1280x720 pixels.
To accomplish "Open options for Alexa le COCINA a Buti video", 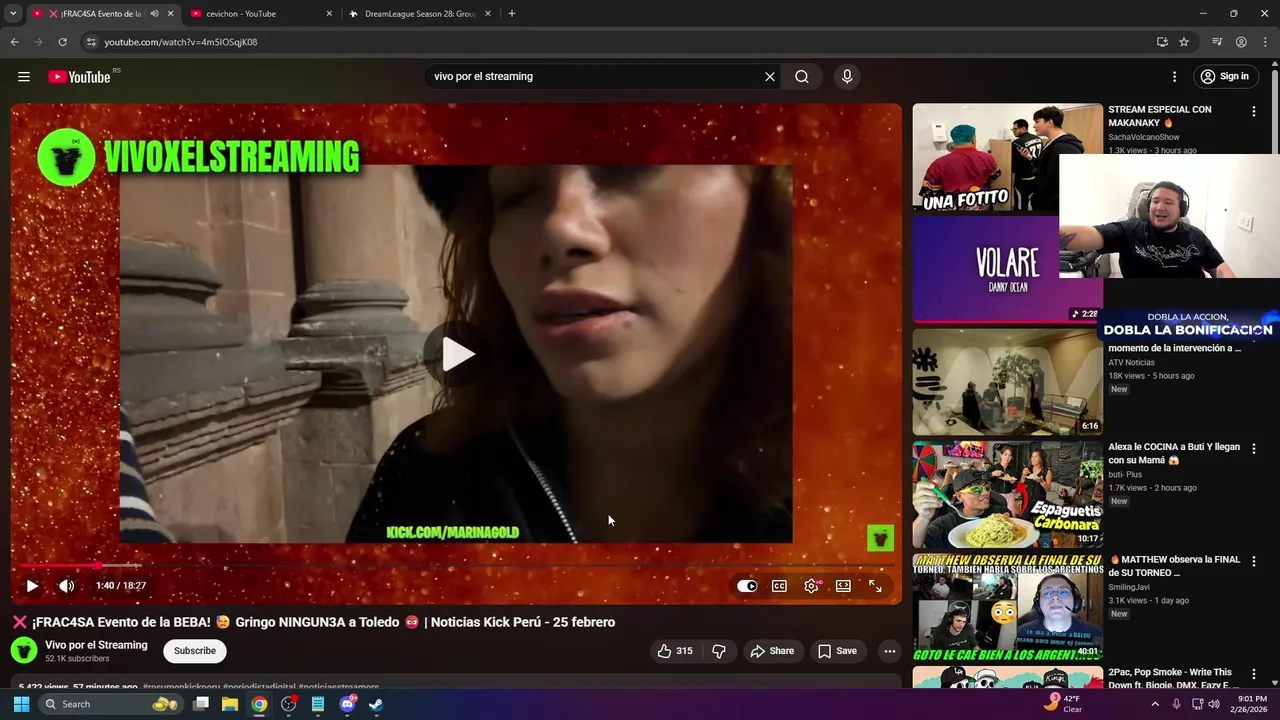I will pyautogui.click(x=1254, y=449).
